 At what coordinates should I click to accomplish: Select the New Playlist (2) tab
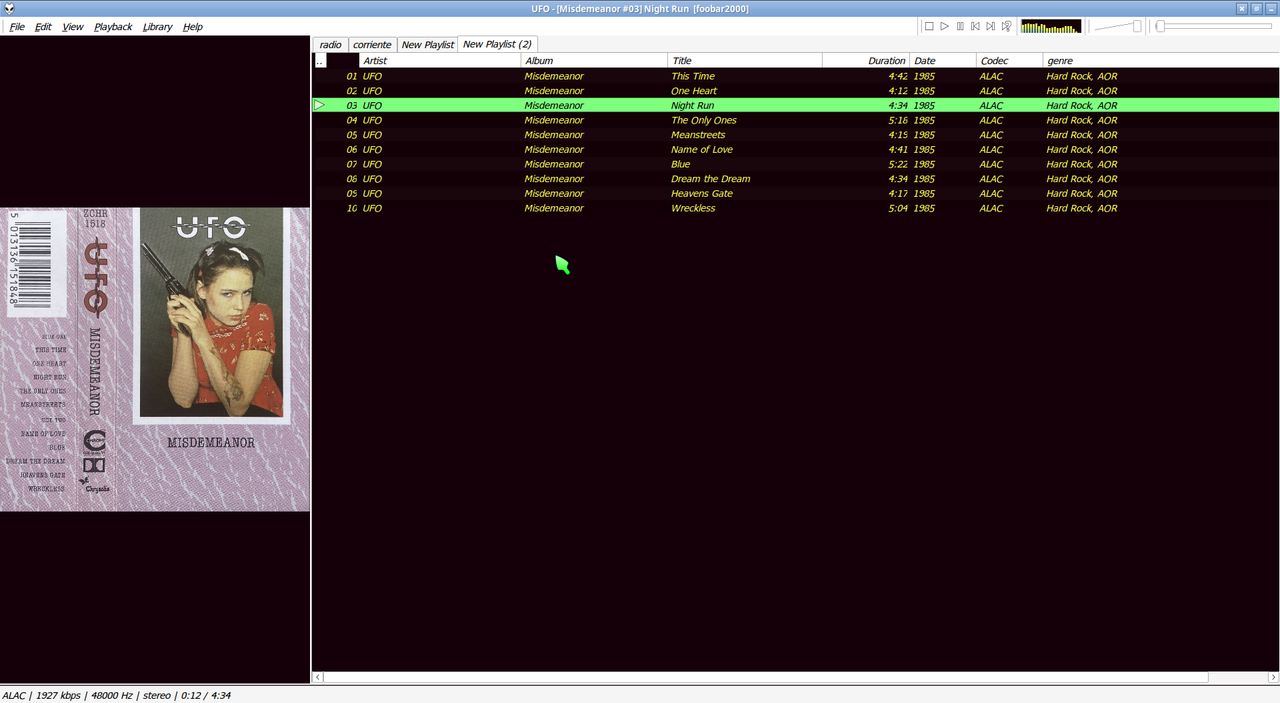click(497, 44)
